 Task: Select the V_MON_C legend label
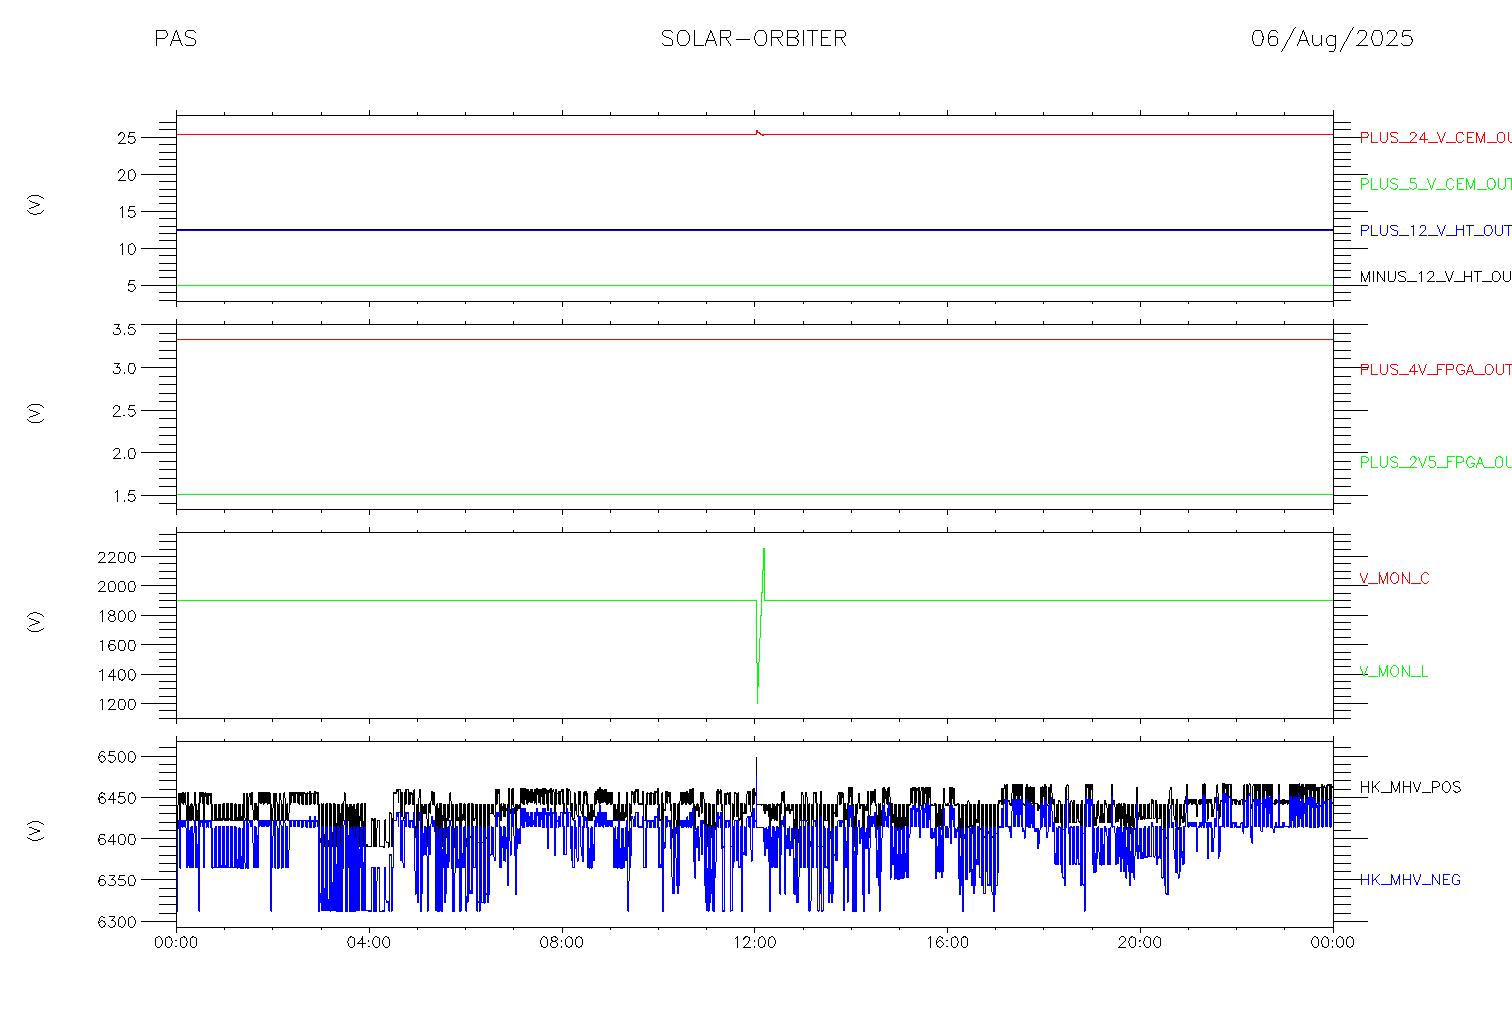click(1394, 578)
